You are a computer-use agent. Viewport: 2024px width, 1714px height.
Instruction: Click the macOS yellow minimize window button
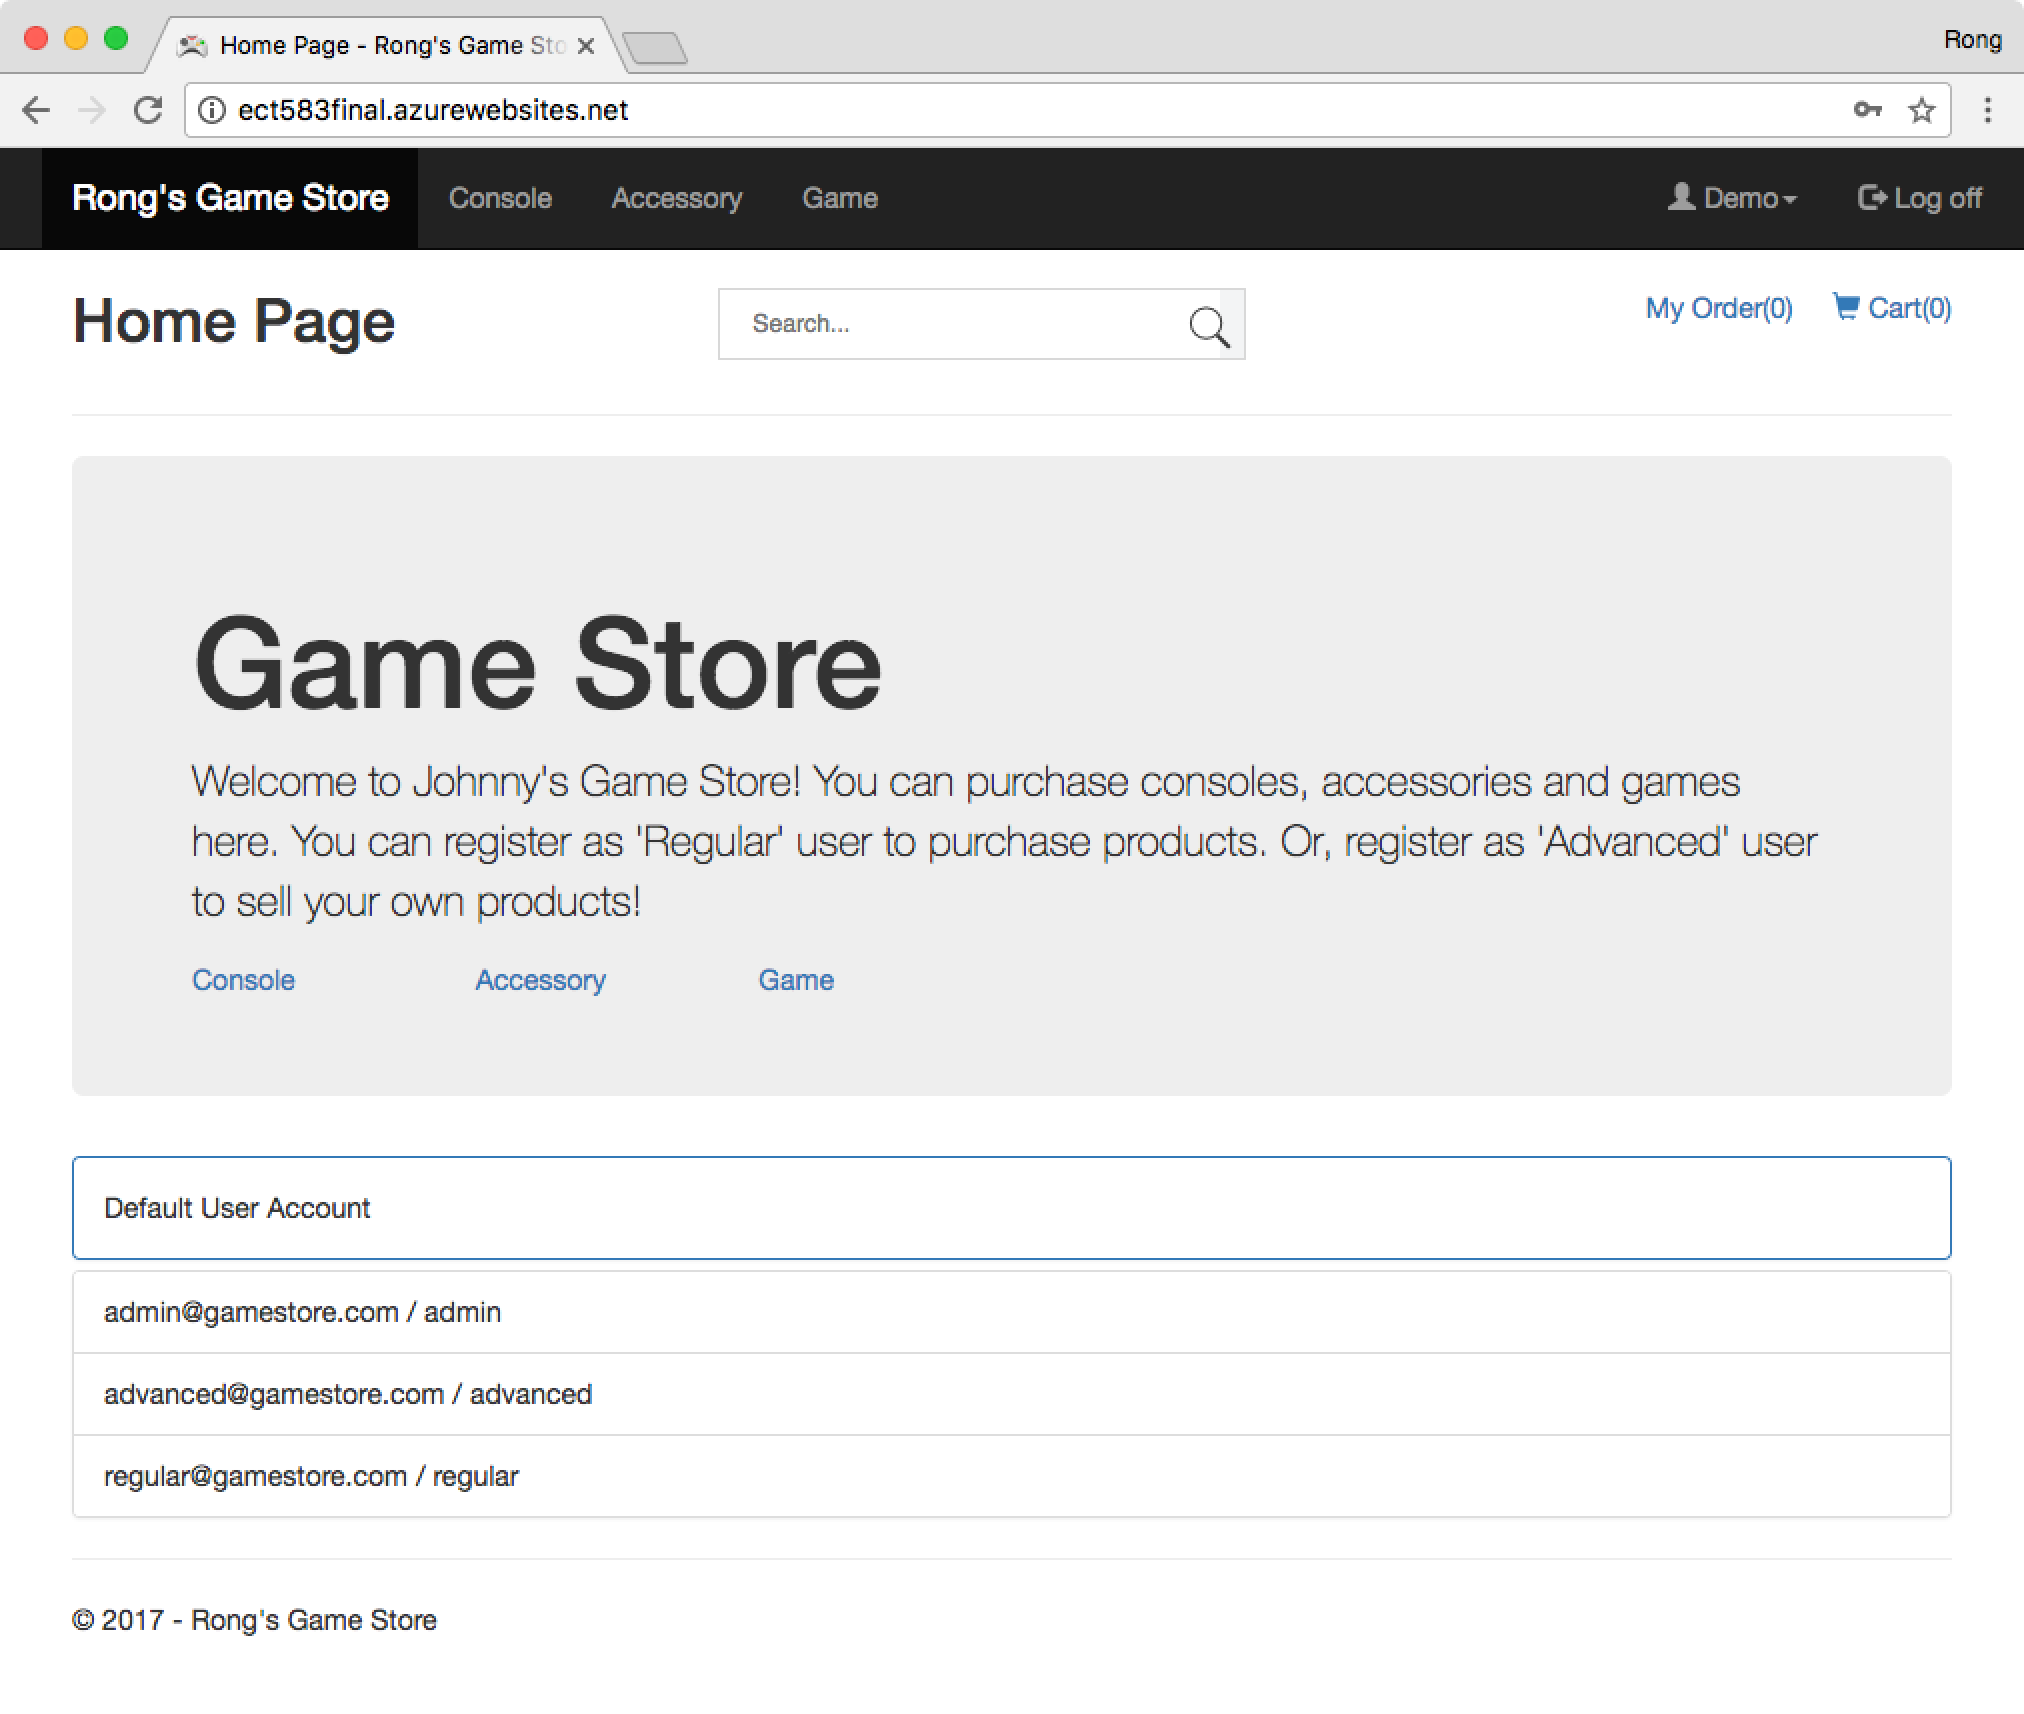point(76,39)
